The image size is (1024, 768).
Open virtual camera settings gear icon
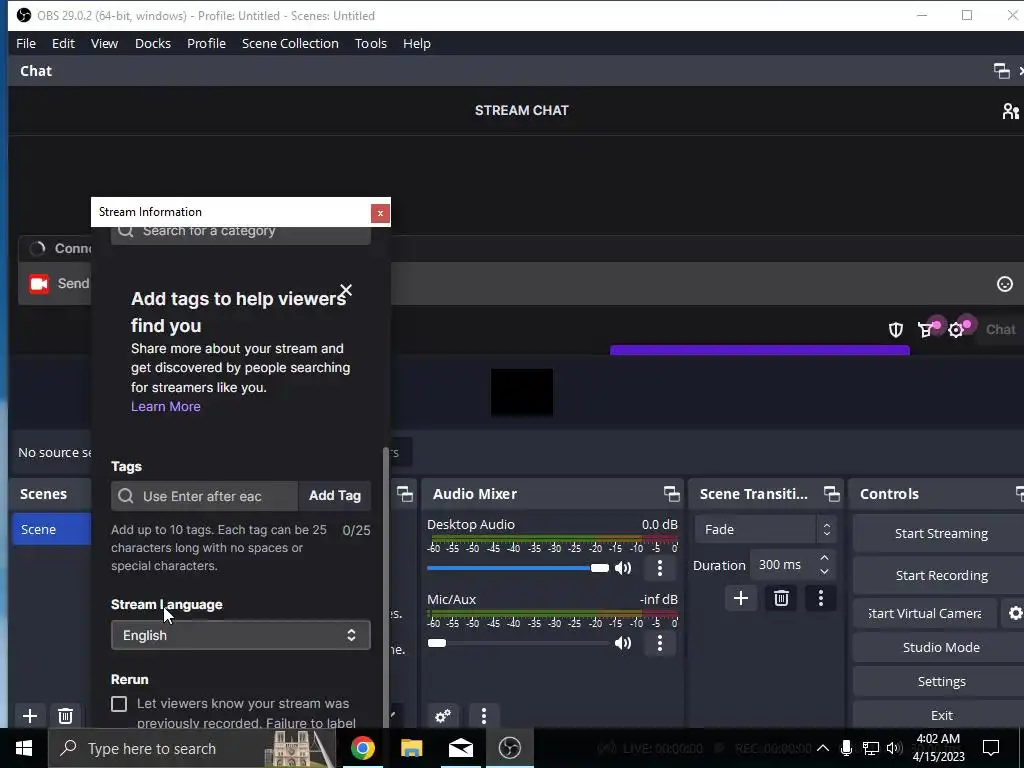tap(1015, 613)
